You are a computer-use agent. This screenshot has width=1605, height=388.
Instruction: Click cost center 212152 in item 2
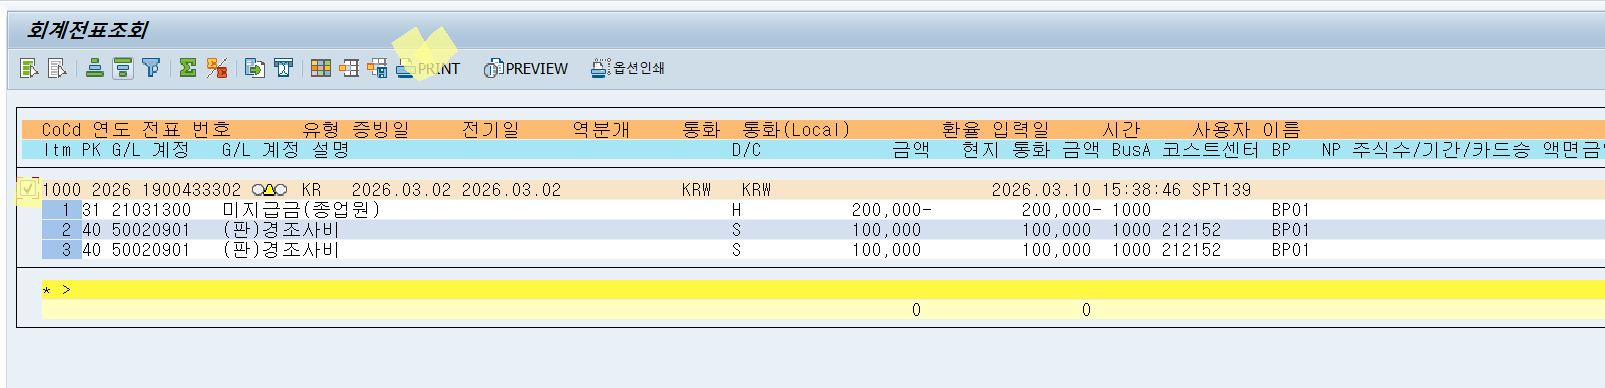[x=1191, y=230]
